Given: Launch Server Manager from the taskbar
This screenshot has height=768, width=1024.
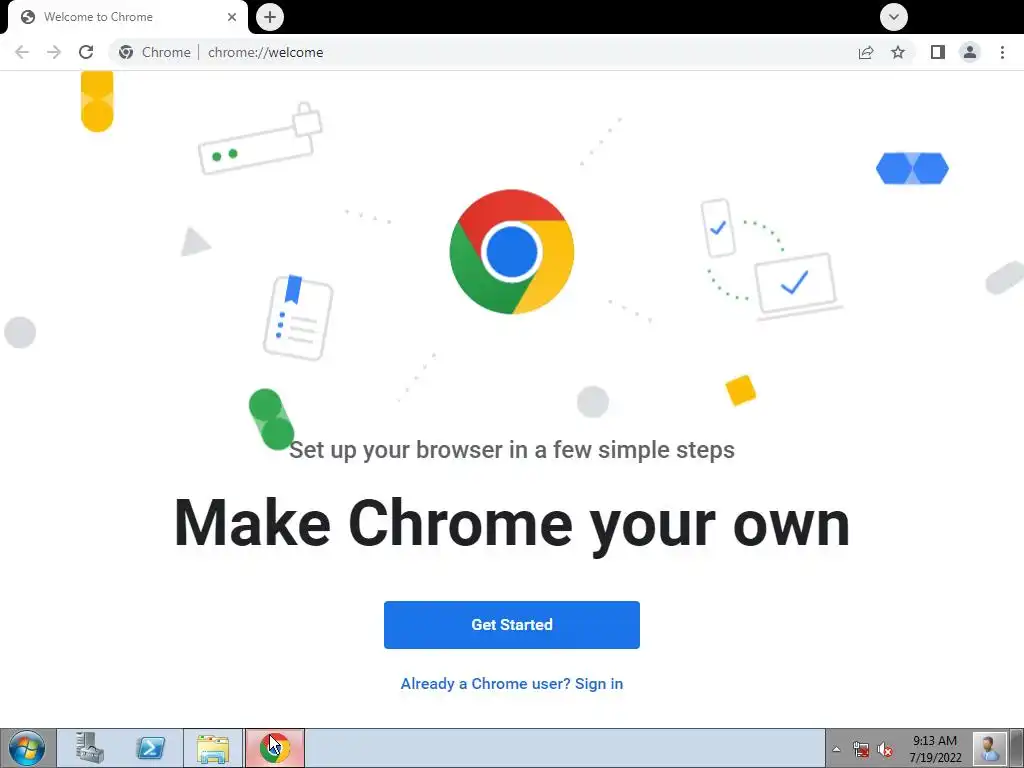Looking at the screenshot, I should [89, 748].
